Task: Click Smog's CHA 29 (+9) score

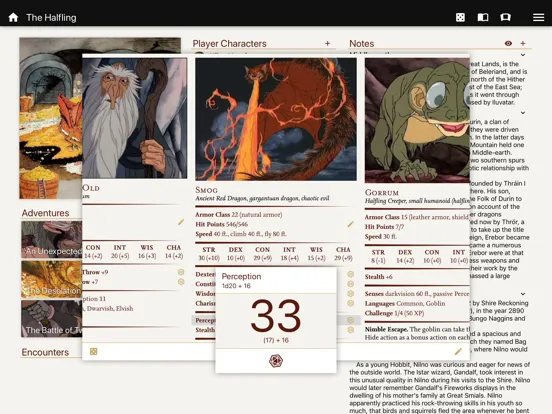Action: [343, 254]
